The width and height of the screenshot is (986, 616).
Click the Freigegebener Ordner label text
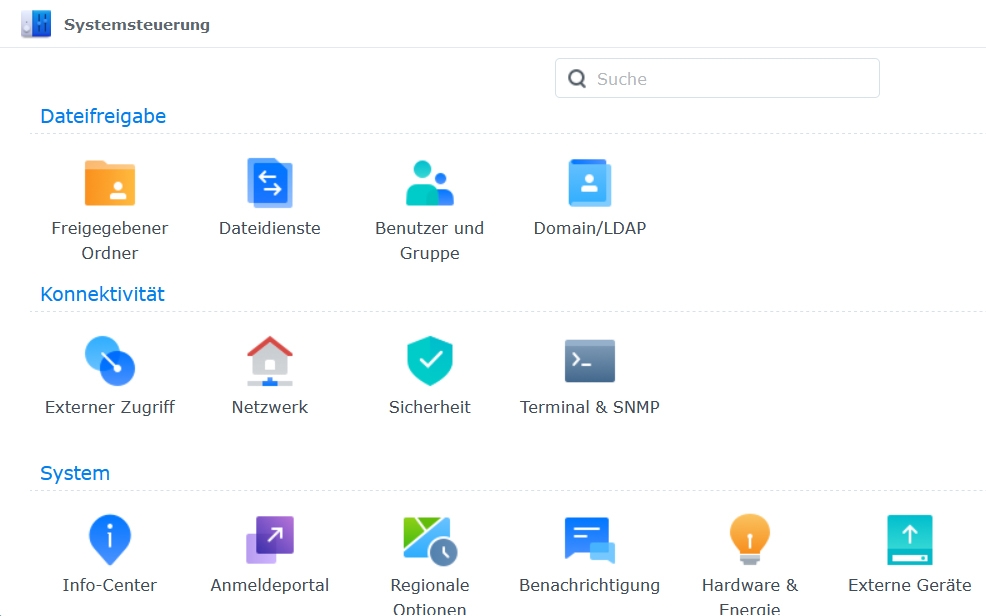tap(110, 241)
